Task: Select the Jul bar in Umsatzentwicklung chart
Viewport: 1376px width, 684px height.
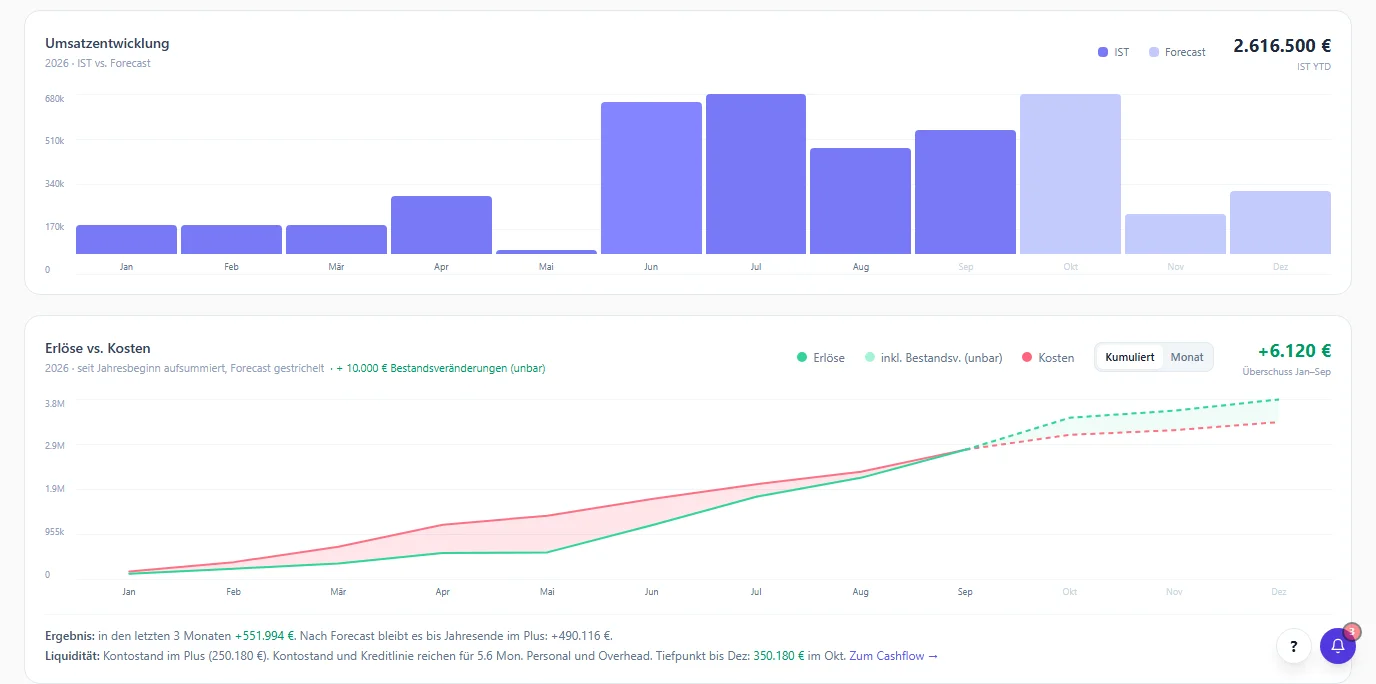Action: 756,174
